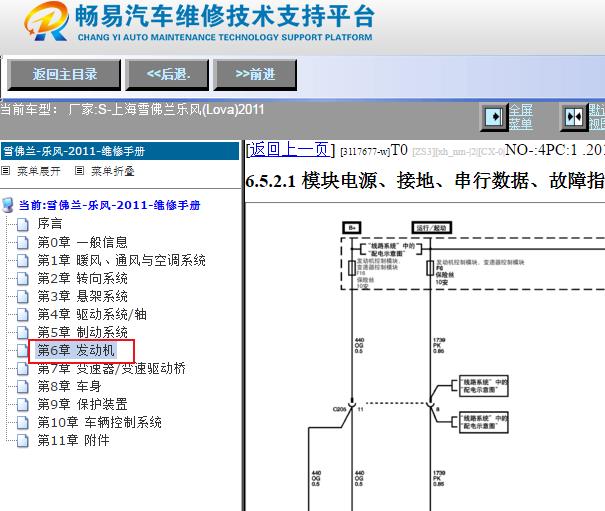
Task: Click the 运行/起动 box in the diagram
Action: (432, 228)
